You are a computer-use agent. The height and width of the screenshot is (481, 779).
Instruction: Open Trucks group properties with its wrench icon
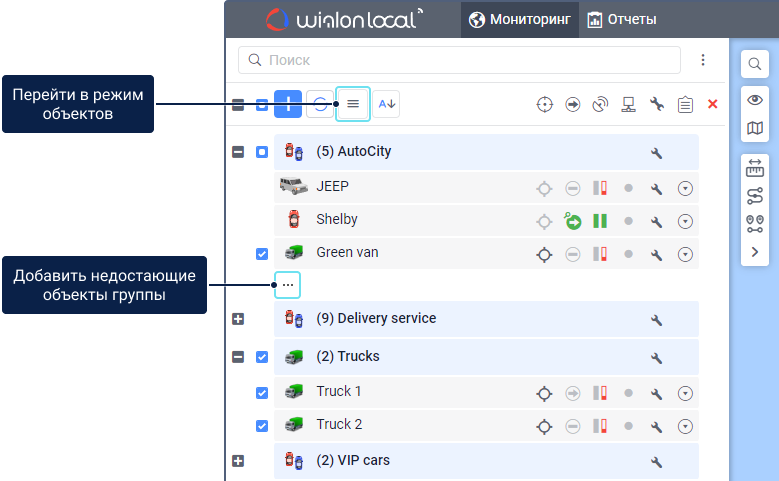(x=657, y=358)
